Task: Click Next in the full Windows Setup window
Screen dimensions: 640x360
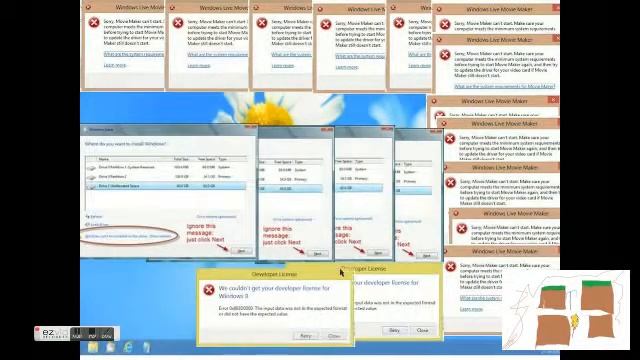Action: coord(241,251)
